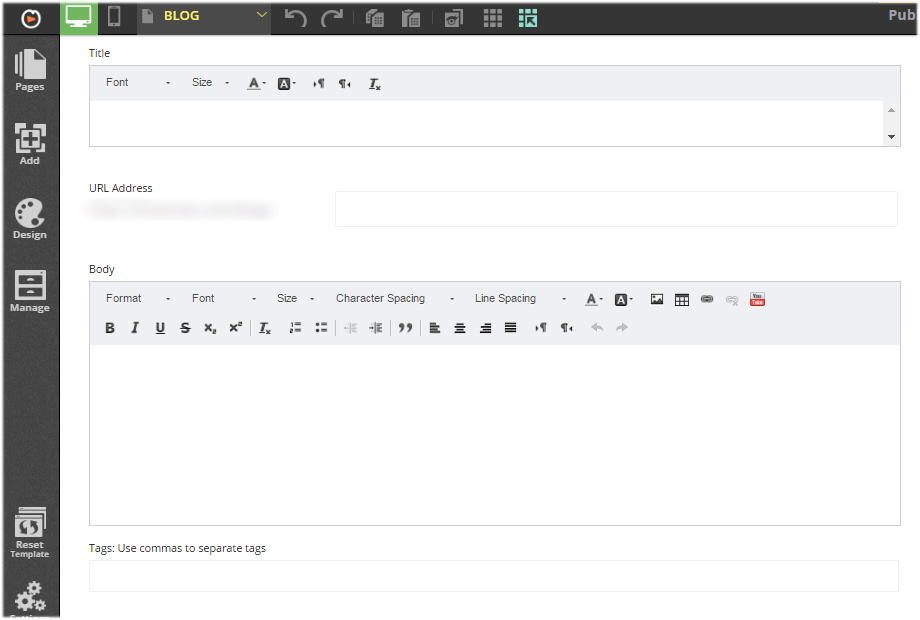Toggle italic formatting
The image size is (920, 620).
click(x=135, y=328)
